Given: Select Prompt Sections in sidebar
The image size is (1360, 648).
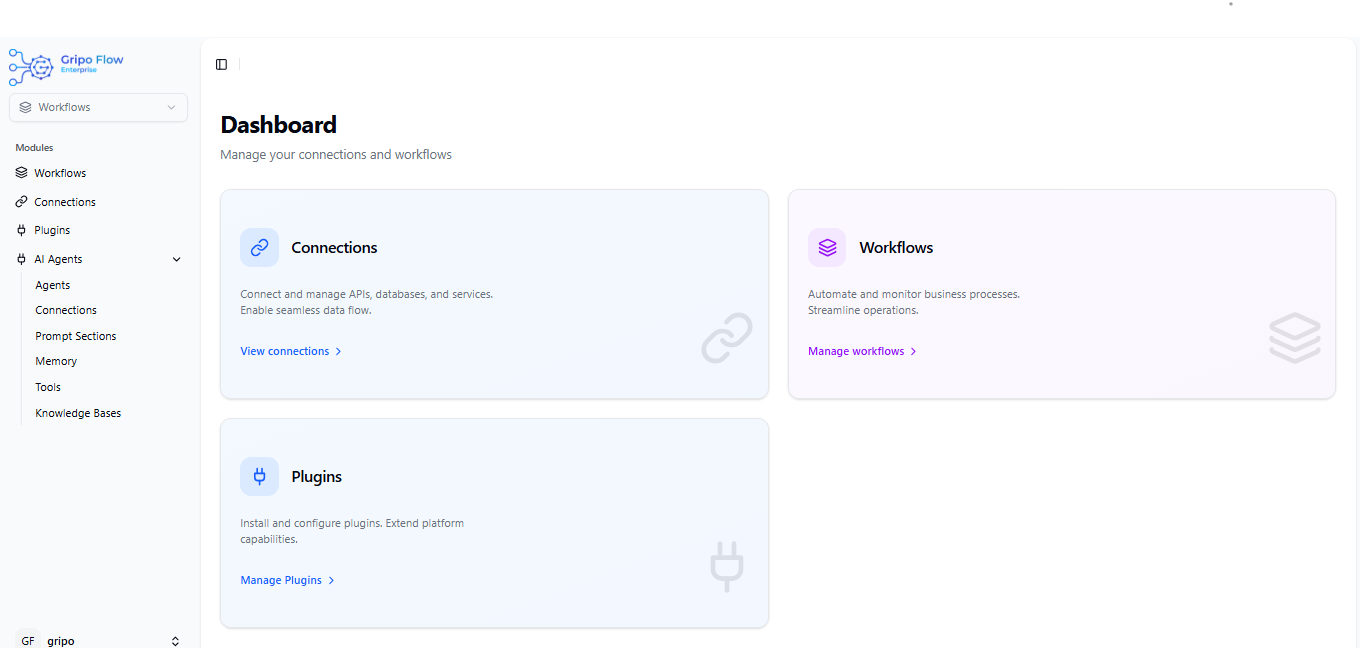Looking at the screenshot, I should [76, 336].
